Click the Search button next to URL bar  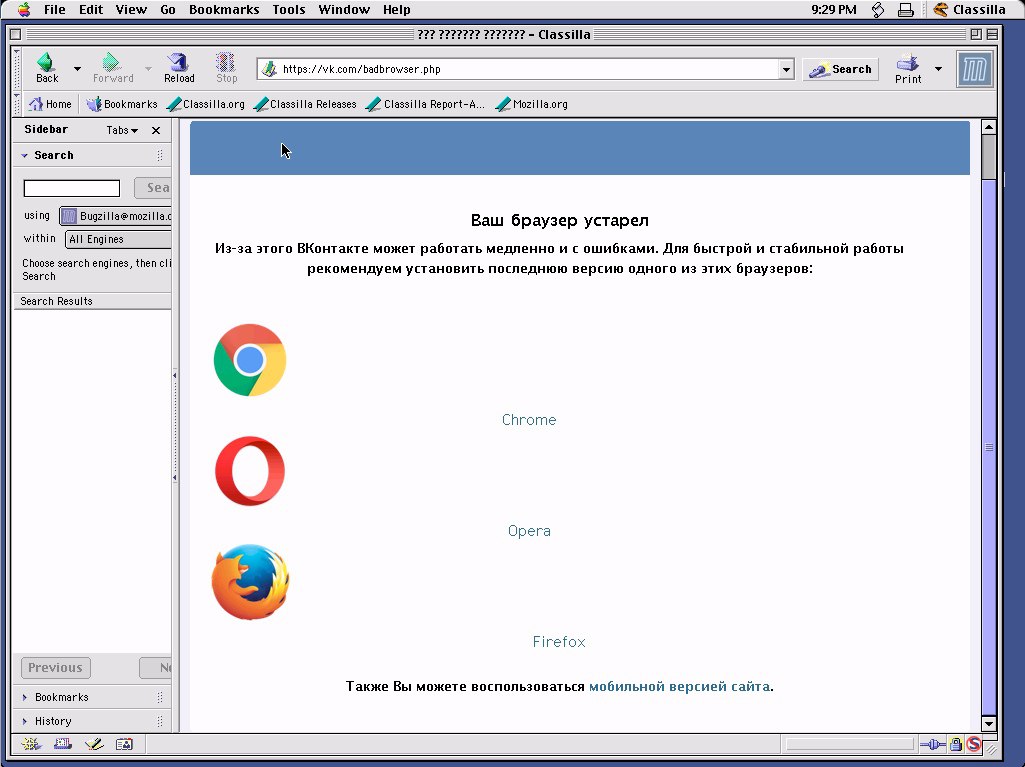(x=841, y=69)
